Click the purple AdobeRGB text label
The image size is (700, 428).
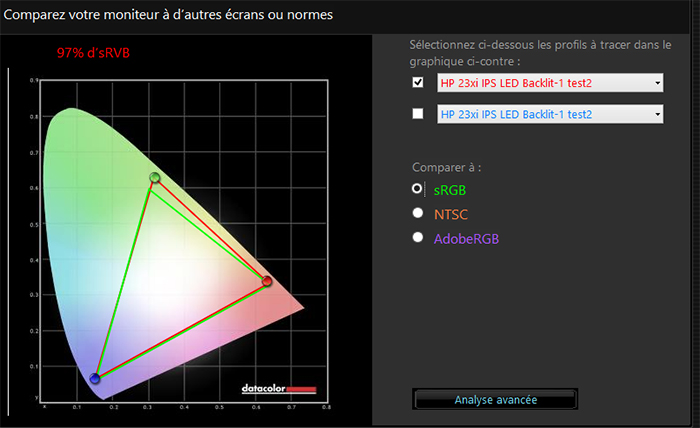[466, 238]
